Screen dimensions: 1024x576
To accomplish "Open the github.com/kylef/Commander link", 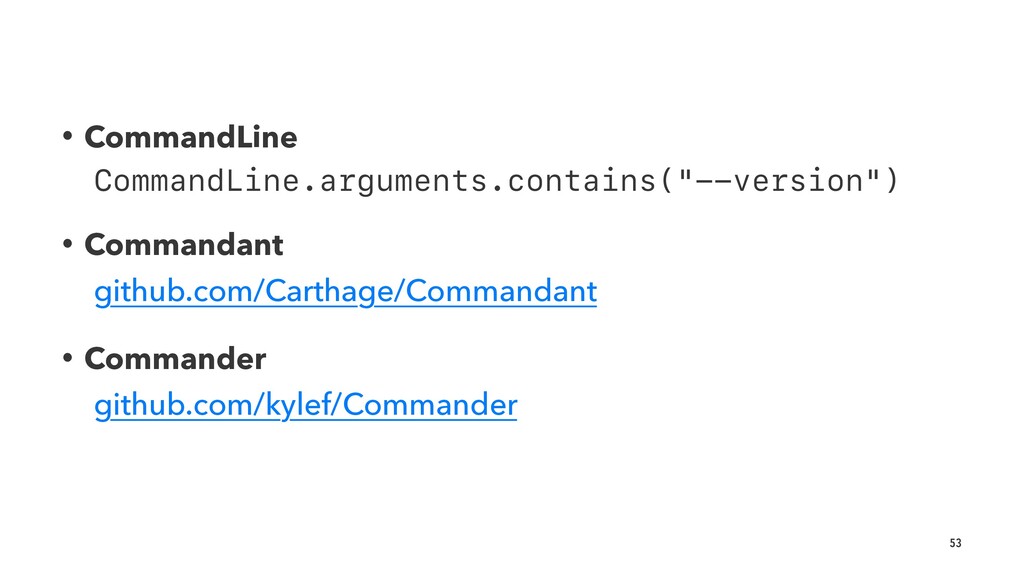I will pyautogui.click(x=306, y=405).
